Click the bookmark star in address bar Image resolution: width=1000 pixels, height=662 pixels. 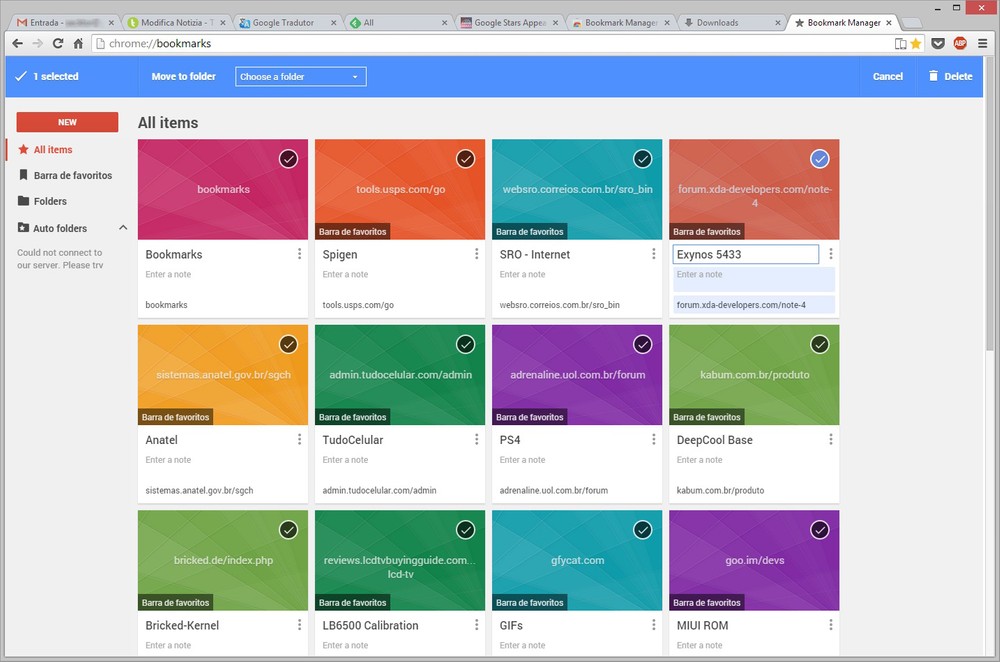pyautogui.click(x=916, y=44)
